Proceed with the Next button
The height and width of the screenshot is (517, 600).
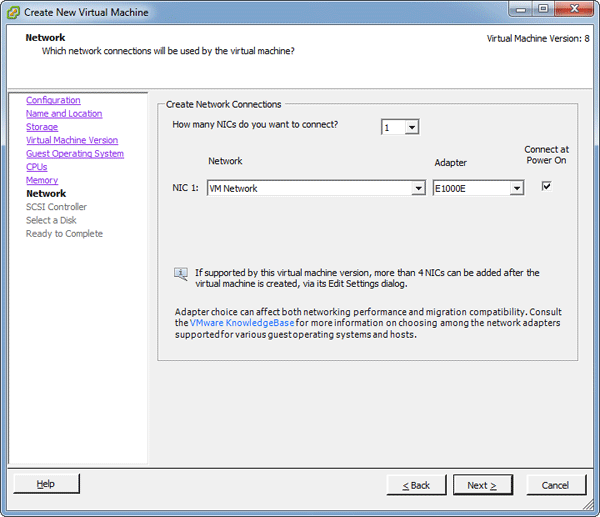(x=482, y=485)
